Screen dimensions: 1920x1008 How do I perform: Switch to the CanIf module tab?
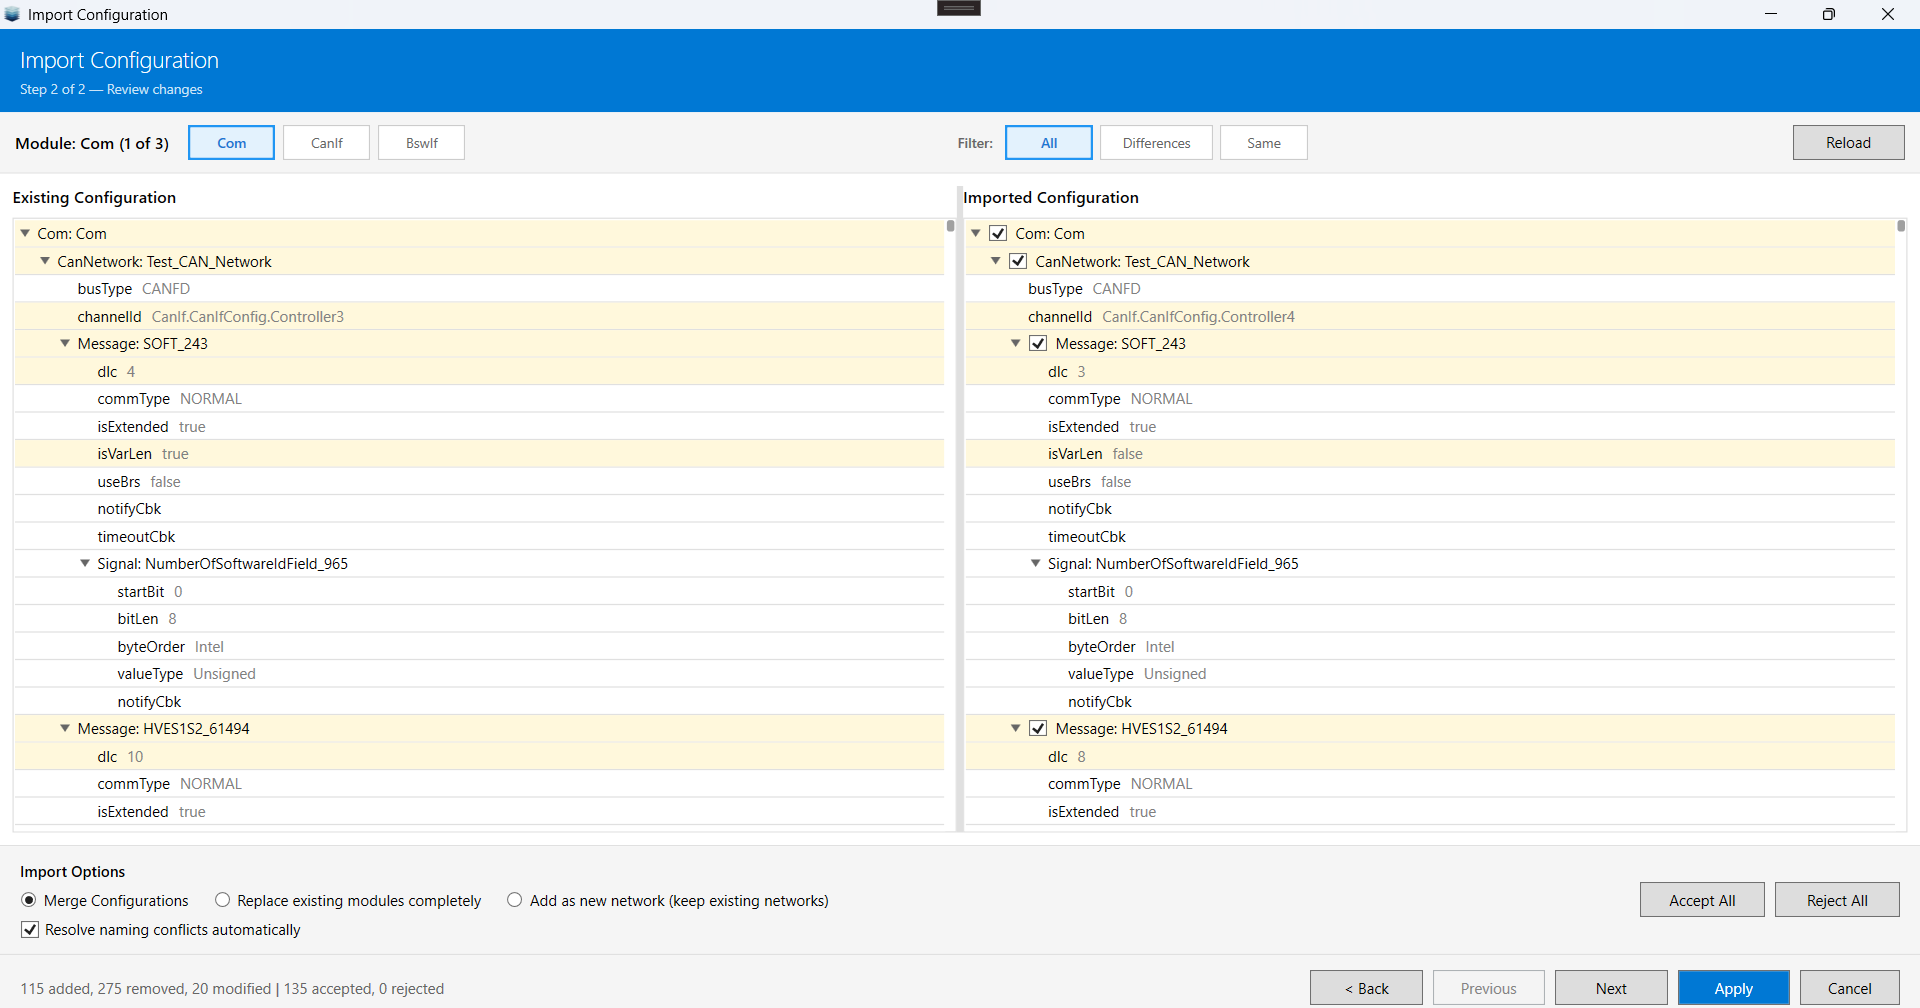pos(326,143)
